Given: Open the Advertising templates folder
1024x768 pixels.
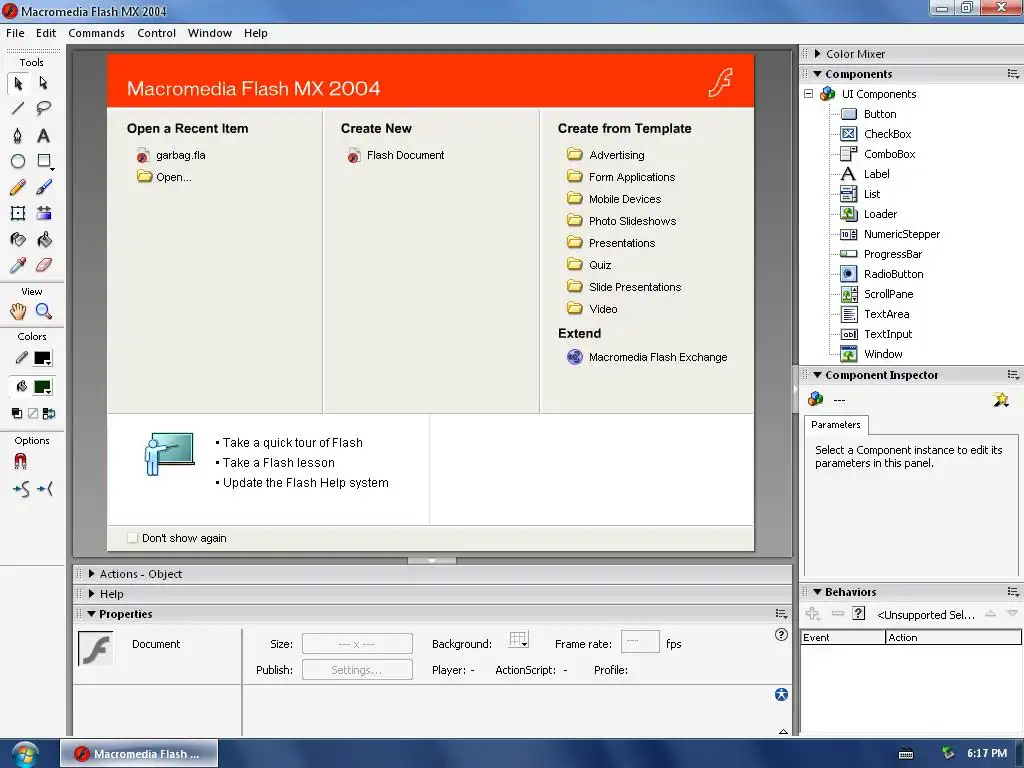Looking at the screenshot, I should click(605, 155).
